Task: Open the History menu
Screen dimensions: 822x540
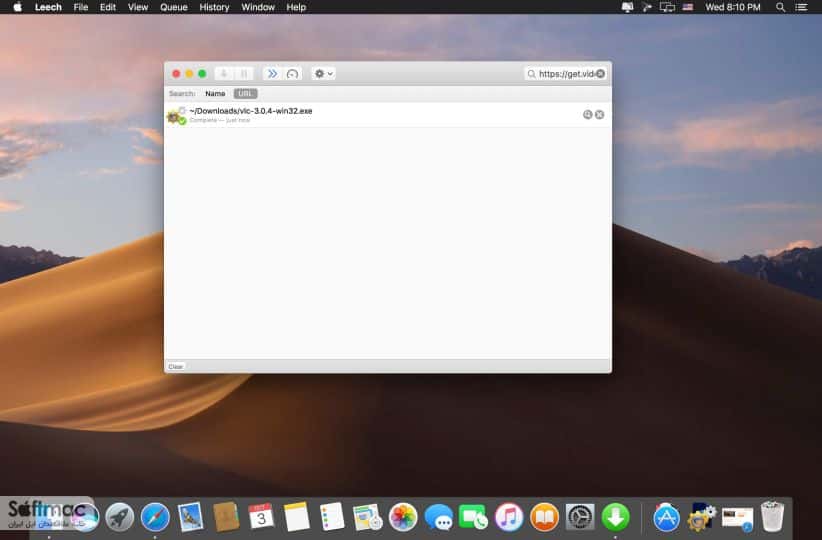Action: [214, 7]
